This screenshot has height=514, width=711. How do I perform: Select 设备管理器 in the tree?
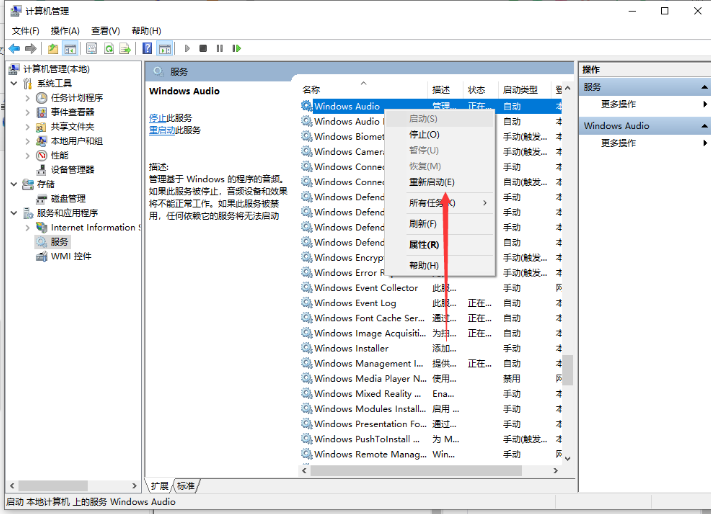[79, 170]
